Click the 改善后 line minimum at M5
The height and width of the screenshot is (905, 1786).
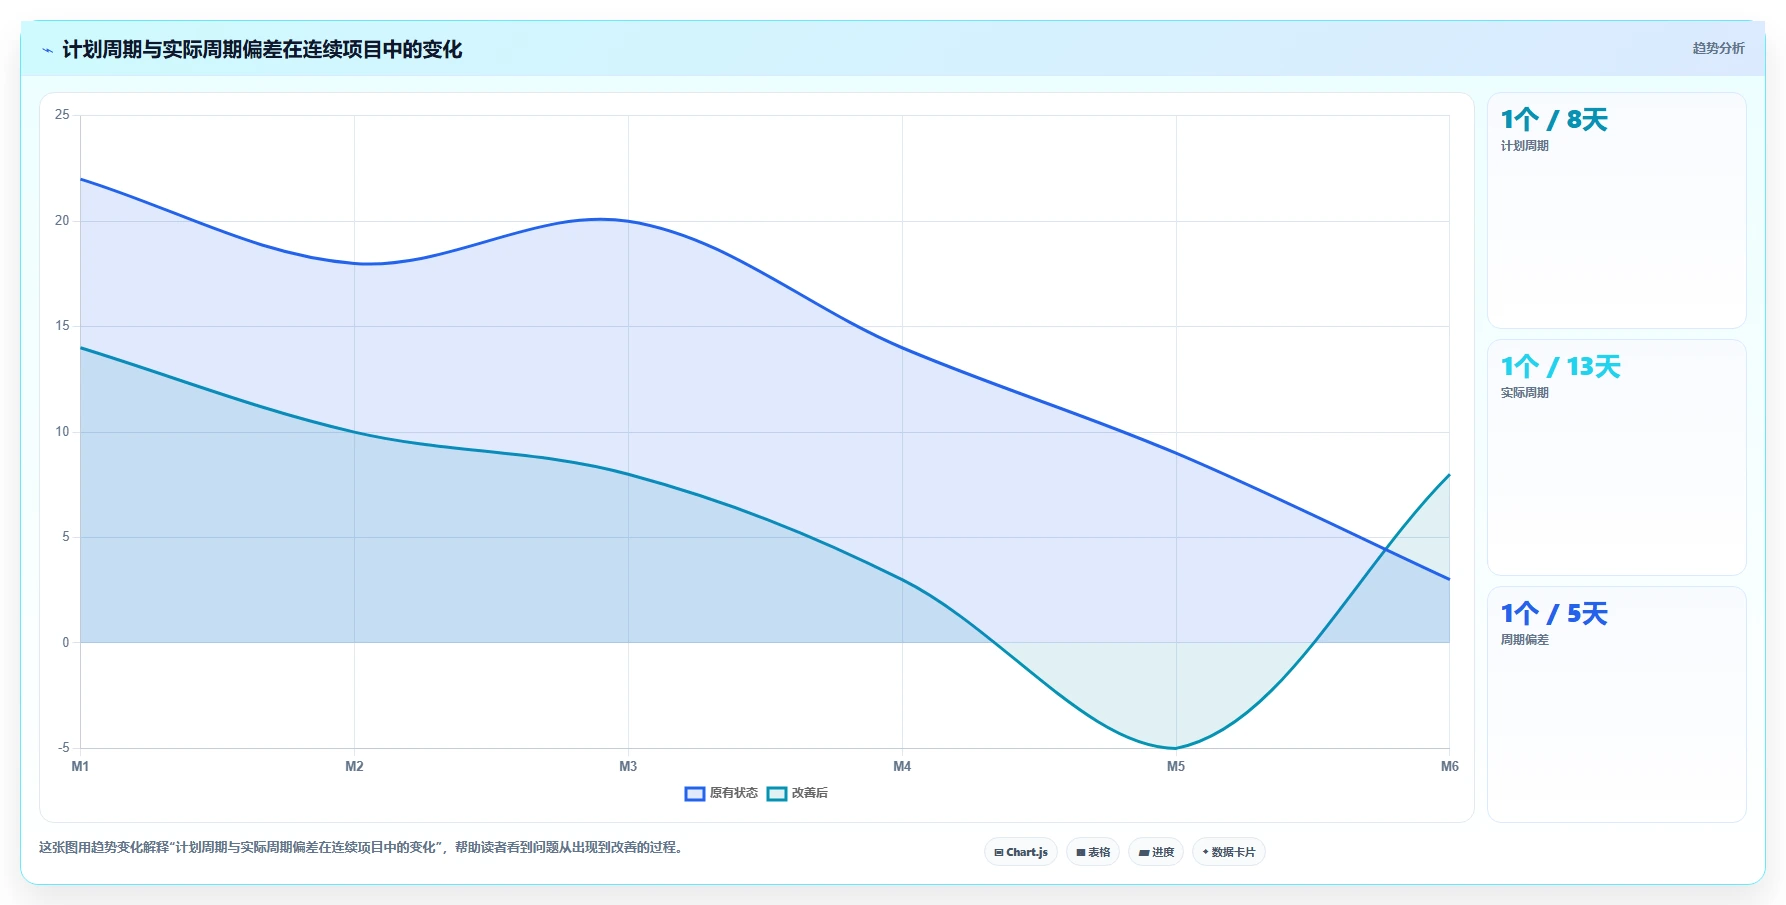(x=1176, y=748)
